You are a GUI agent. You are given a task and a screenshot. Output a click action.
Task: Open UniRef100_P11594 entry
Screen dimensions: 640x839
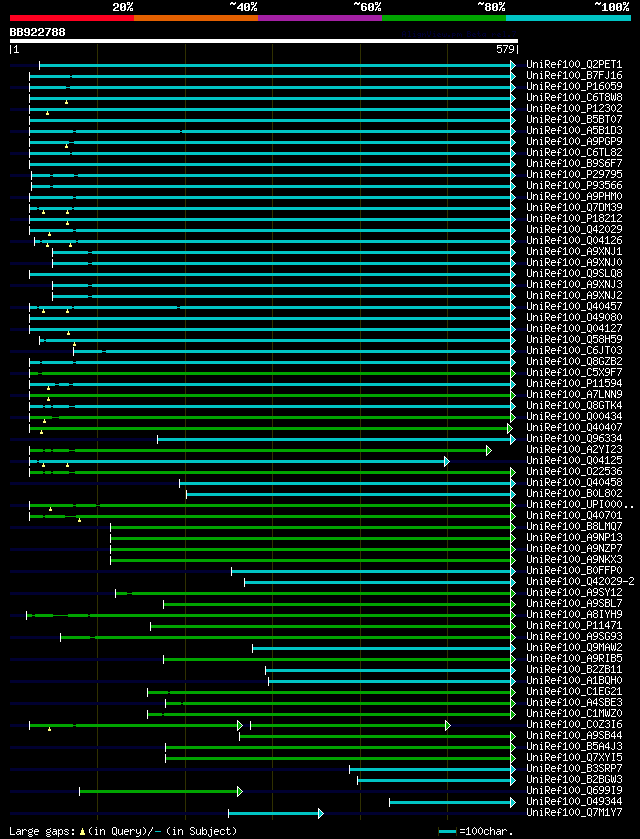pos(574,383)
